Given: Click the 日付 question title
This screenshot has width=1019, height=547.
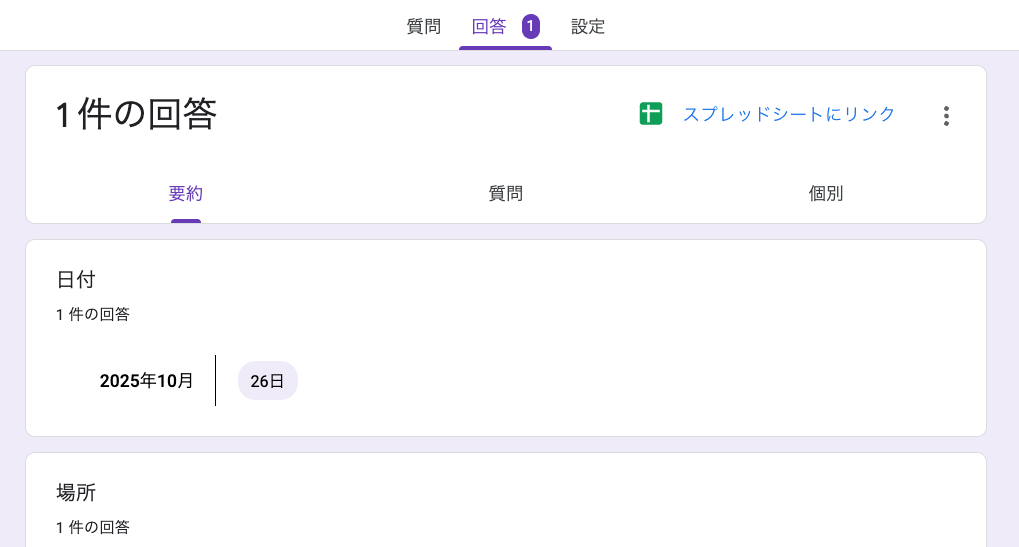Looking at the screenshot, I should [76, 280].
